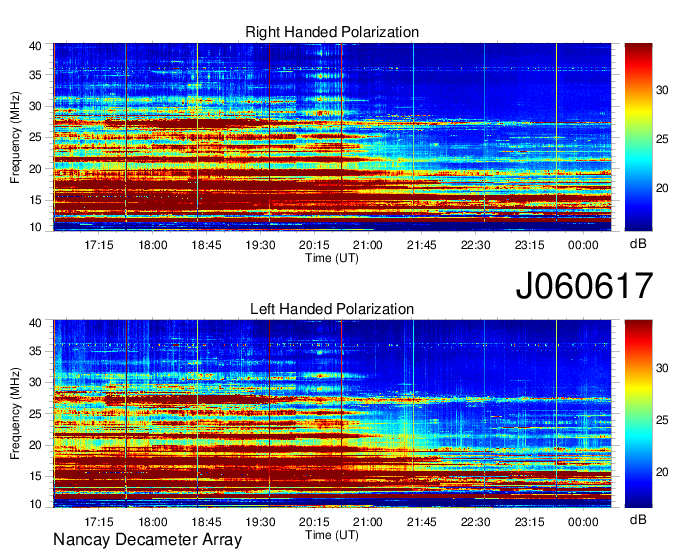
Task: Click the 21:45 tick label on the top plot
Action: click(x=422, y=245)
